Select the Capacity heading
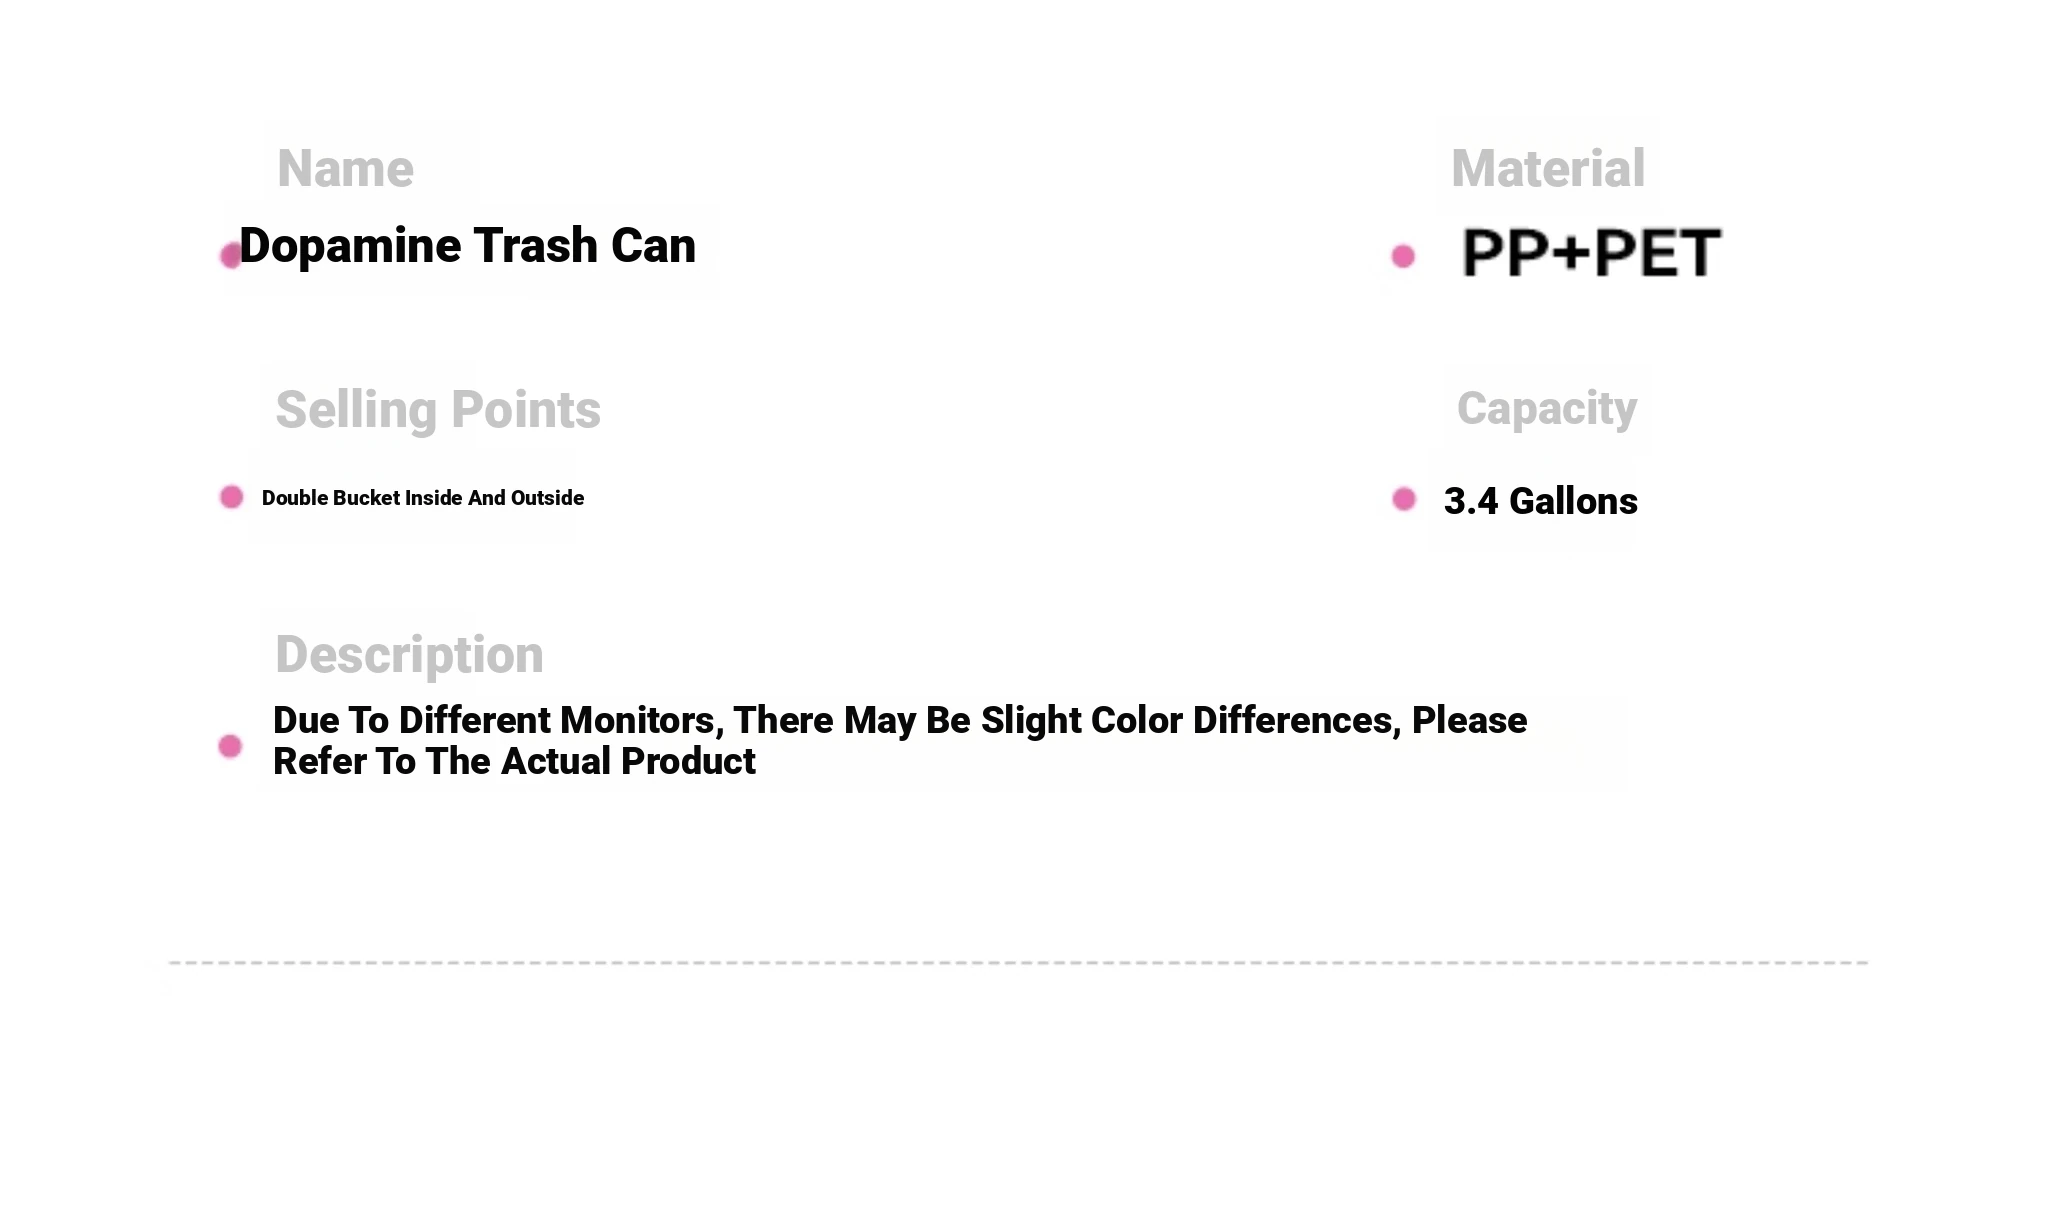The height and width of the screenshot is (1232, 2048). coord(1547,409)
